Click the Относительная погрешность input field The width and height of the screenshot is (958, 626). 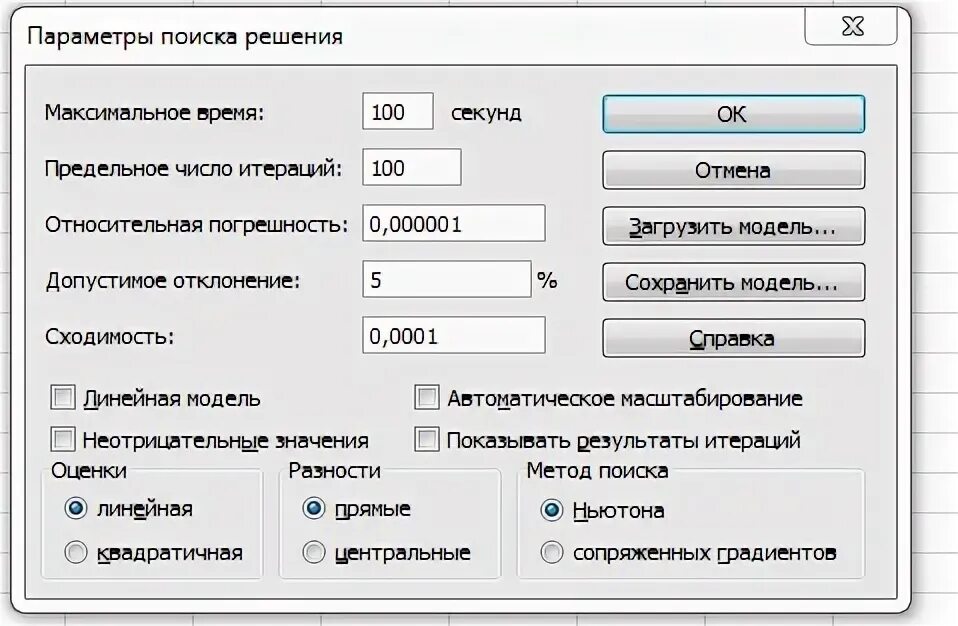click(x=454, y=224)
